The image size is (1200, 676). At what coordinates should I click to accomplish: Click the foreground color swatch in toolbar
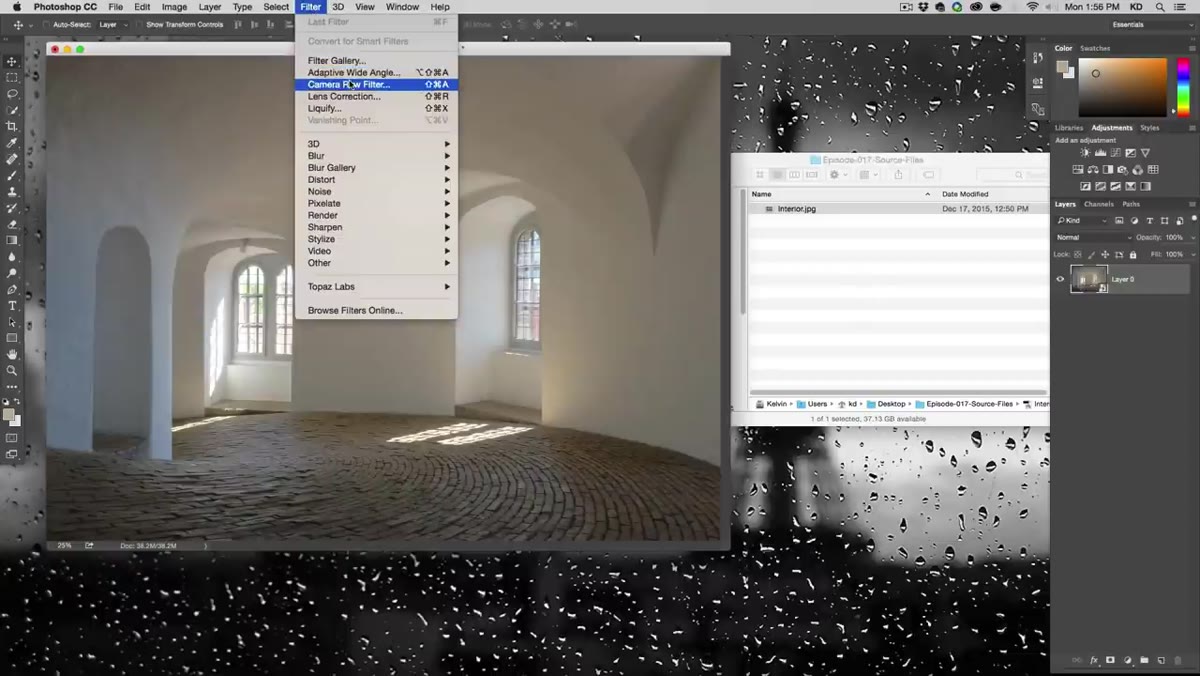pyautogui.click(x=9, y=413)
